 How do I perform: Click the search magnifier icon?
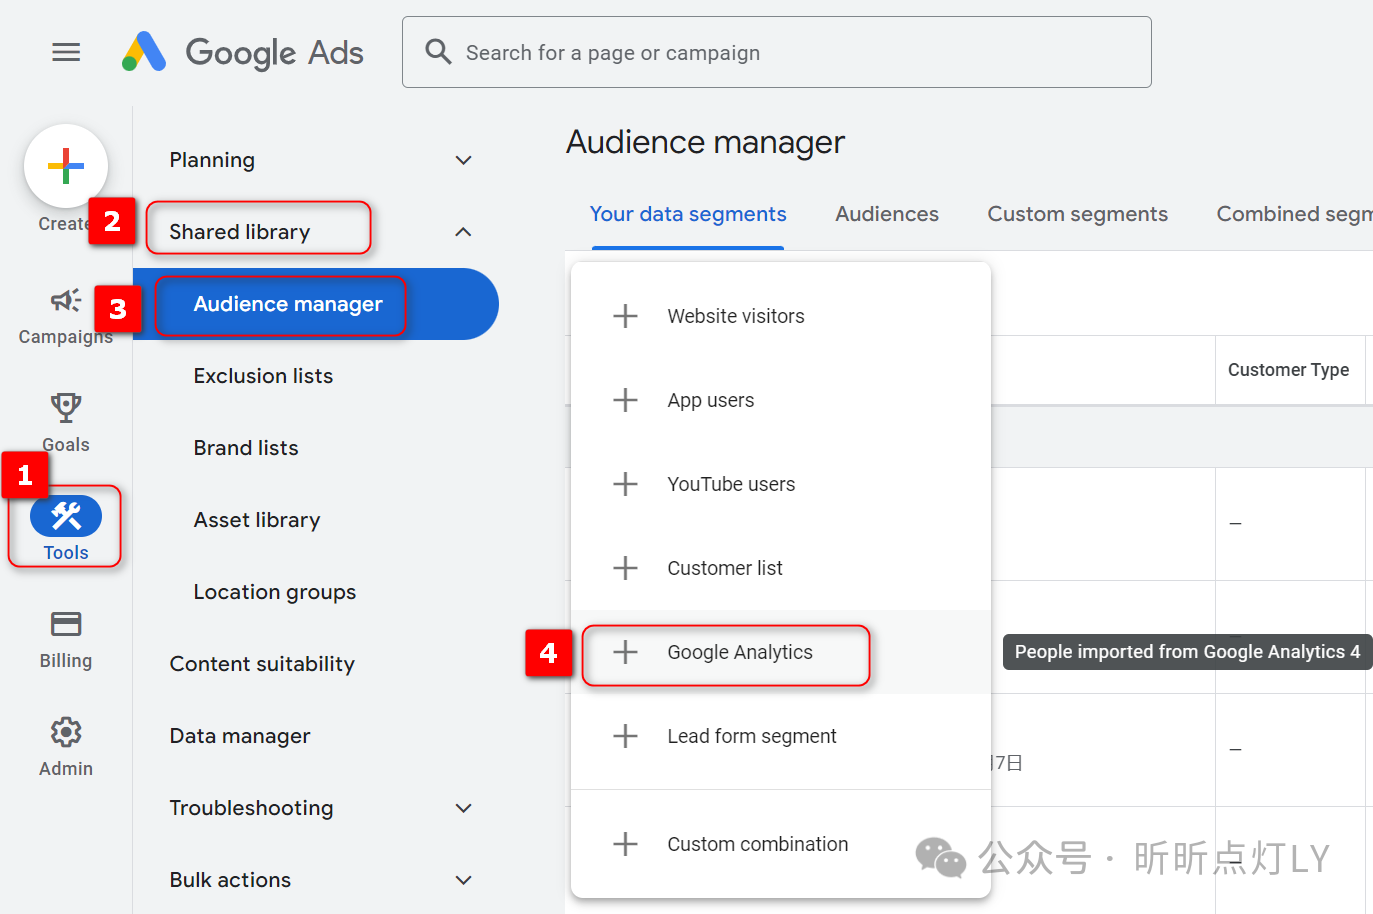438,52
